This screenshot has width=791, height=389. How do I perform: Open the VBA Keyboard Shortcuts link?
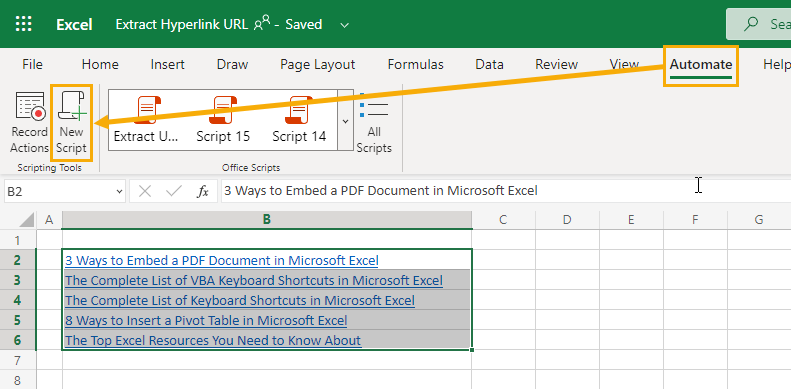(254, 281)
